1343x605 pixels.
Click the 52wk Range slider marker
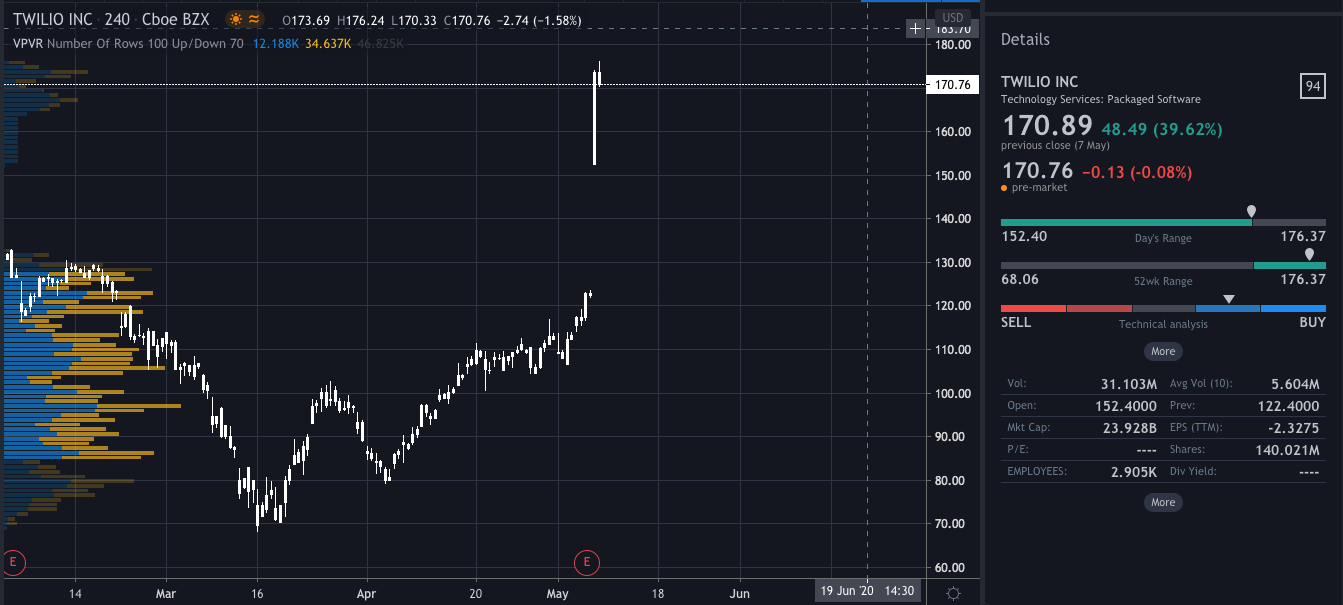coord(1309,255)
